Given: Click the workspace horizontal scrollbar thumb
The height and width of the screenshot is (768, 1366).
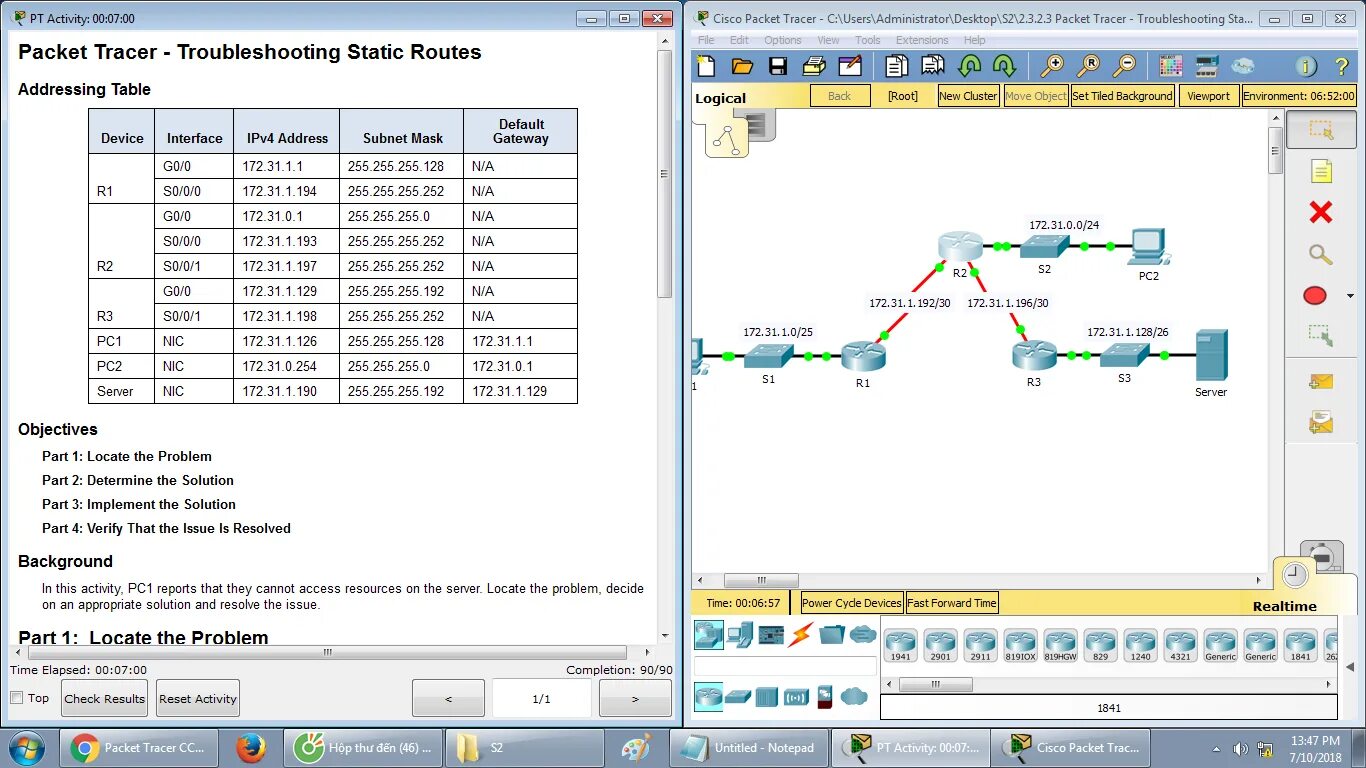Looking at the screenshot, I should coord(761,580).
